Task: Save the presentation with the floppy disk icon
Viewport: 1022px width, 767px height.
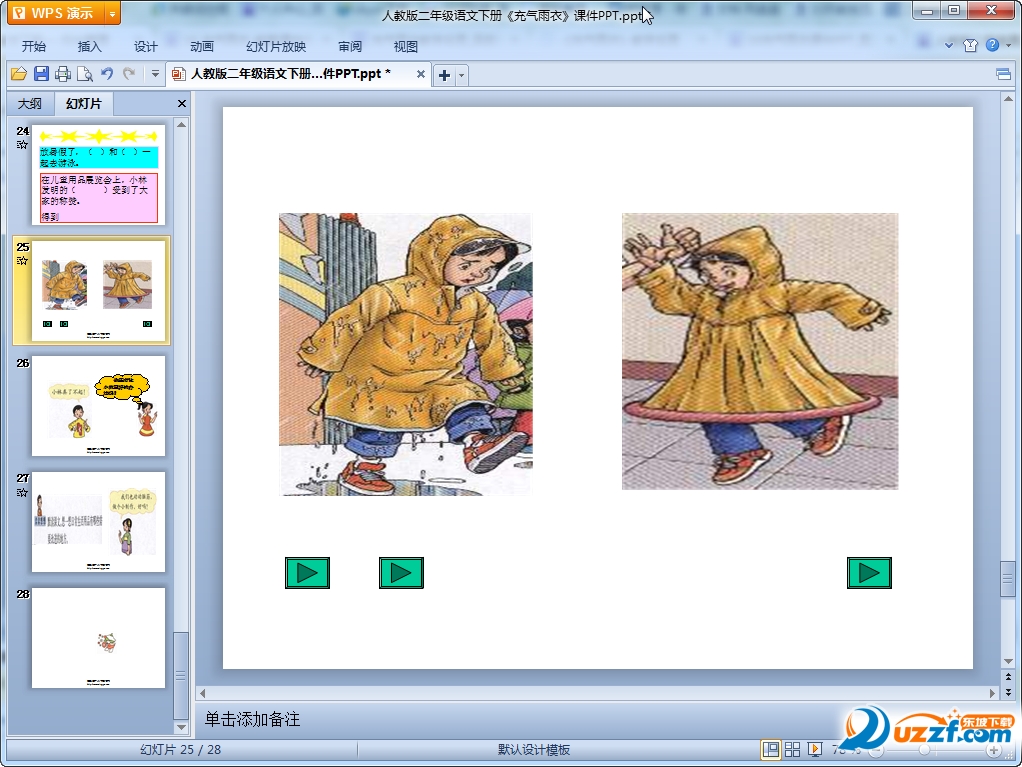Action: 41,74
